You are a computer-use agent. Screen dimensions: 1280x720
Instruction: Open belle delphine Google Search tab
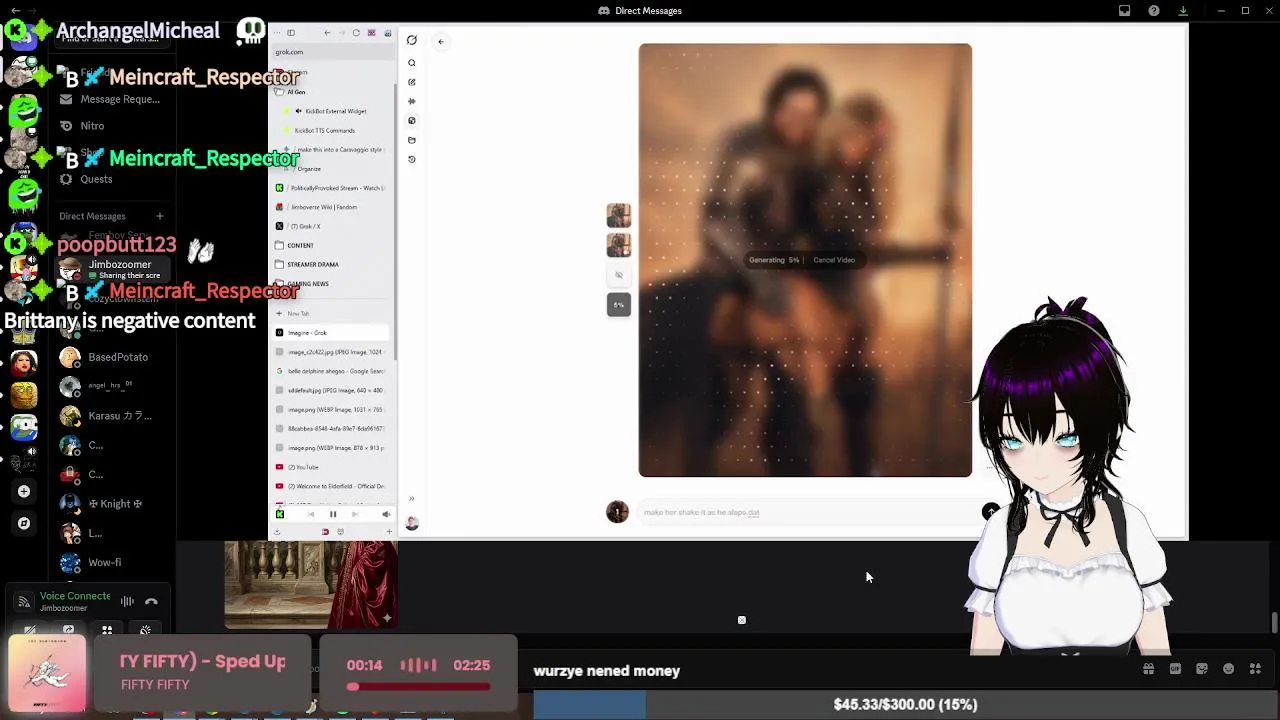(x=331, y=371)
